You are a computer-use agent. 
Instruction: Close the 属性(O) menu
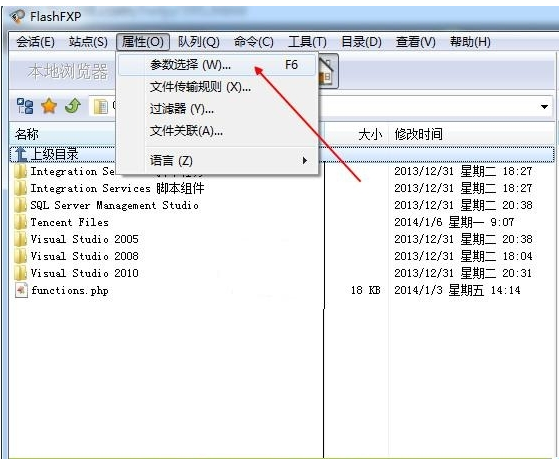(x=143, y=42)
